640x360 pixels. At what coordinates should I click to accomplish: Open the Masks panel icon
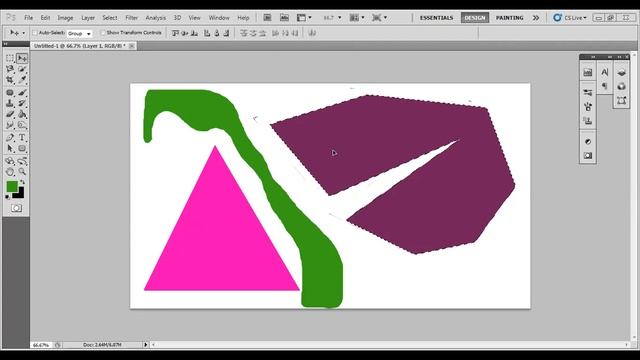point(588,156)
